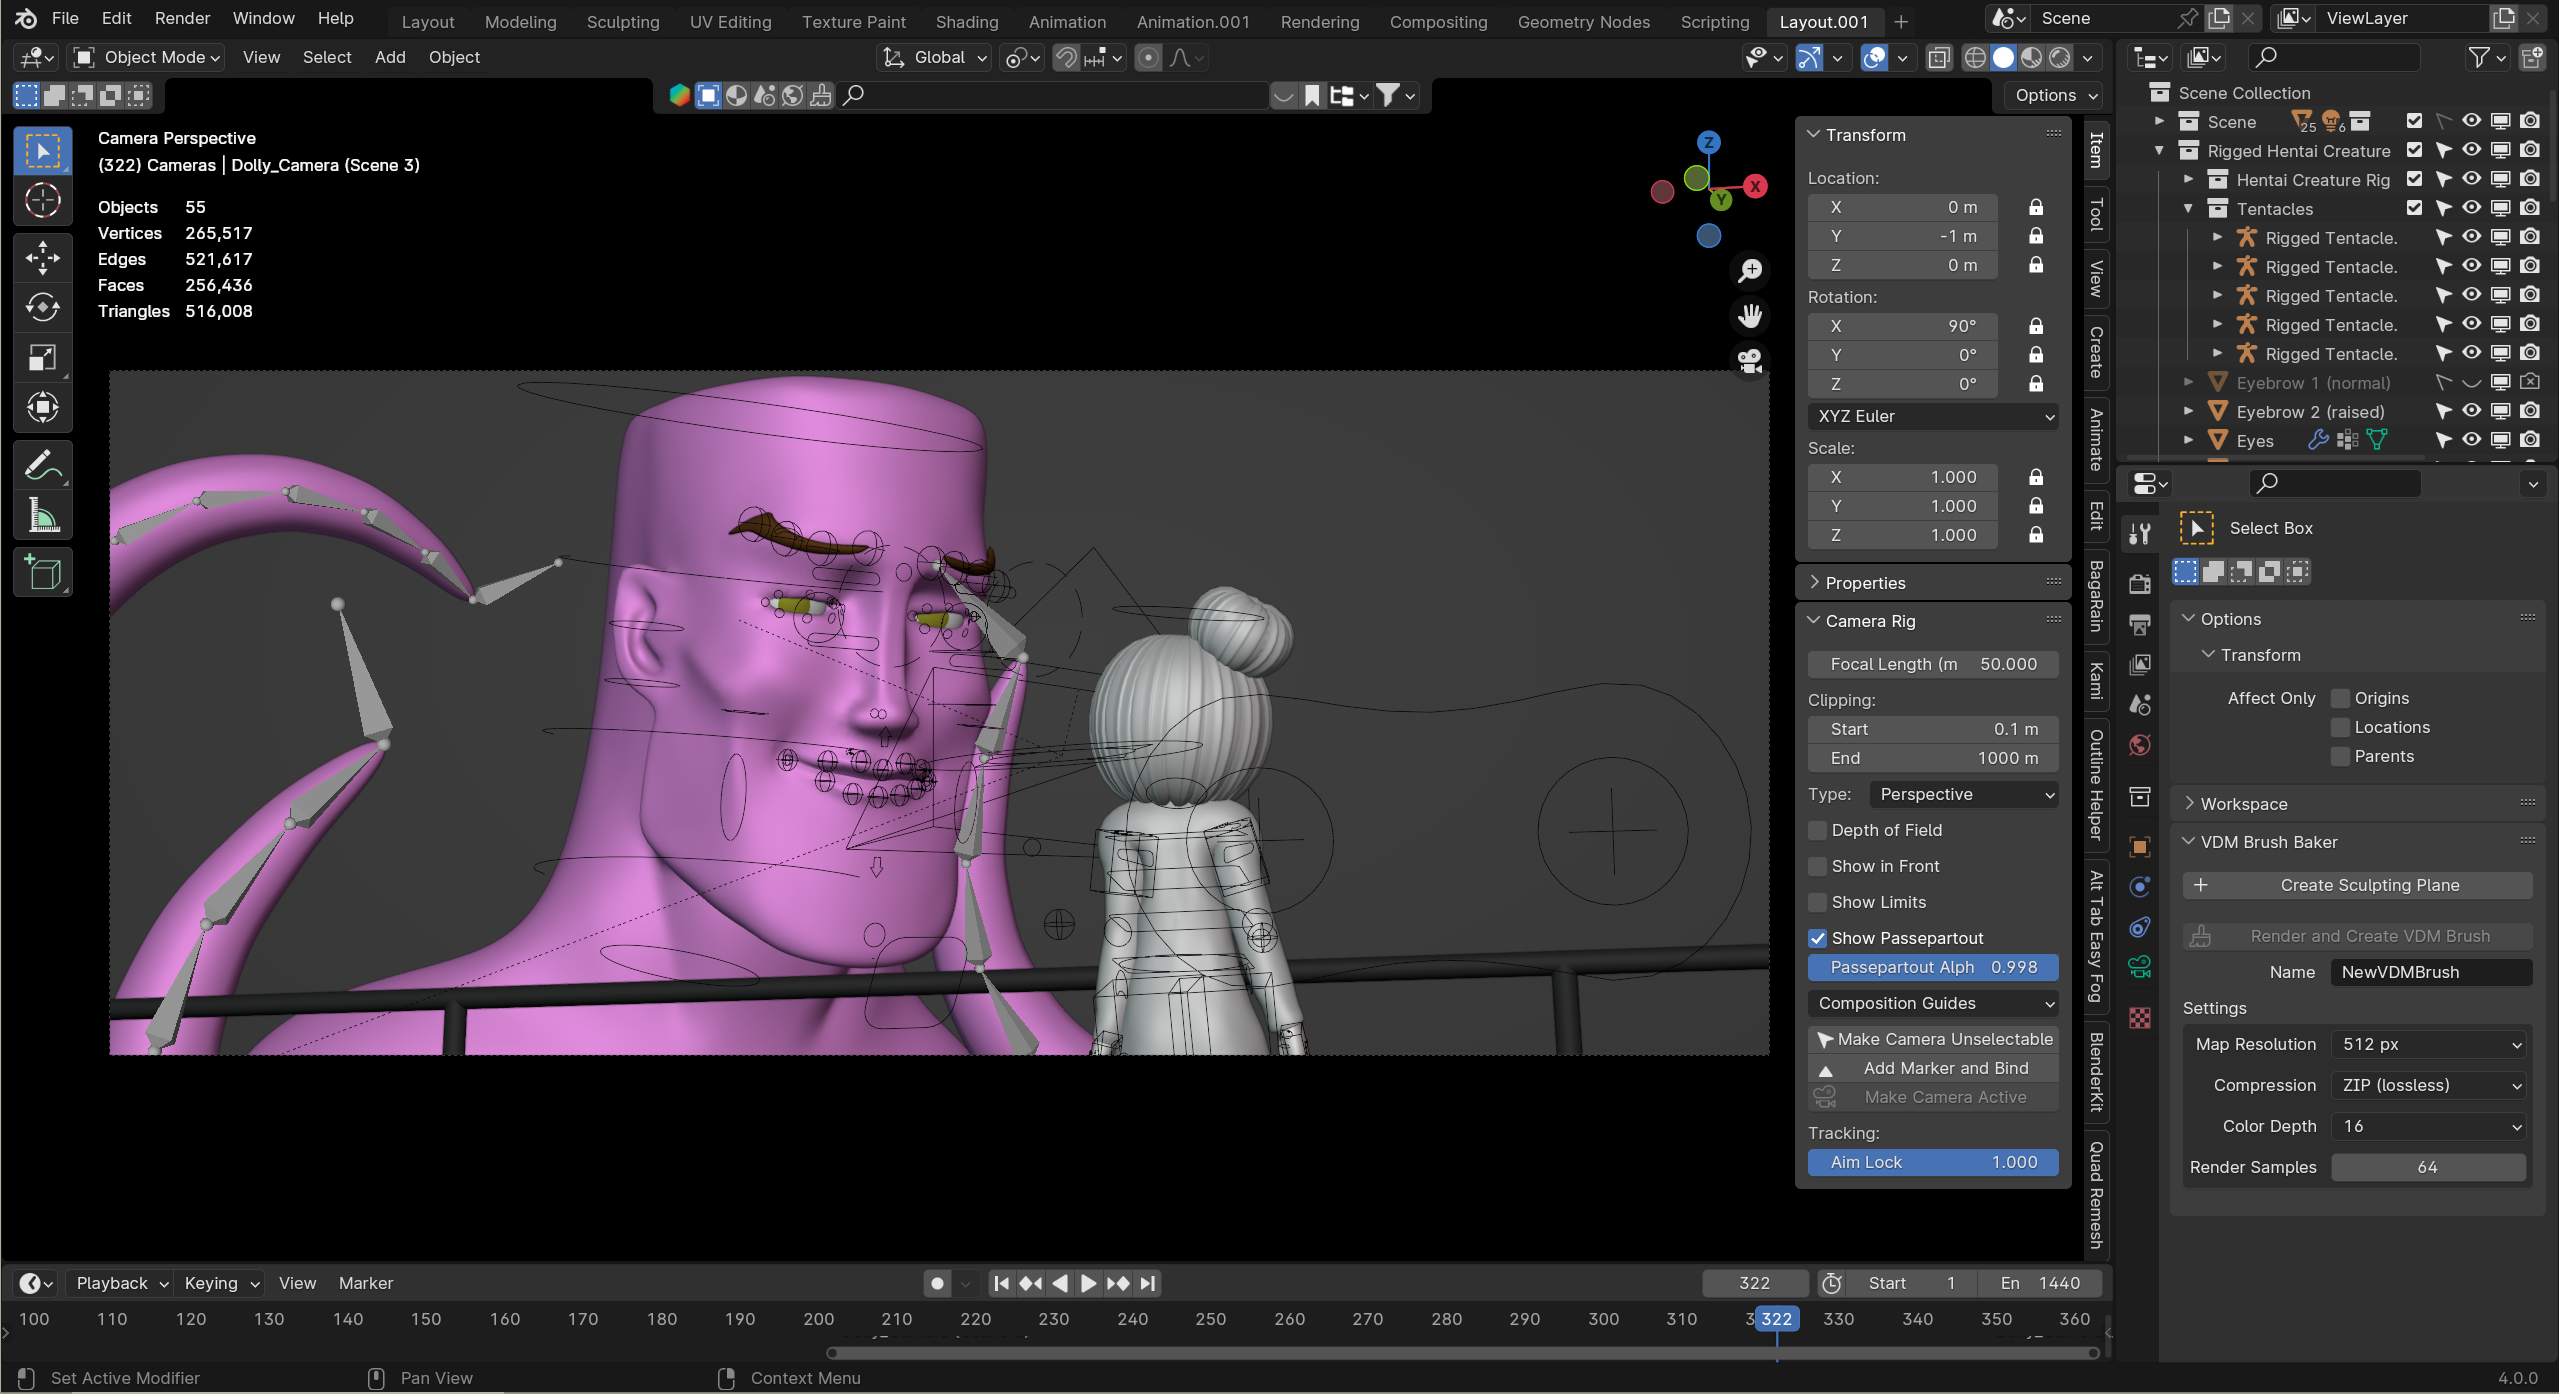The height and width of the screenshot is (1394, 2559).
Task: Open the Render menu
Action: pyautogui.click(x=182, y=18)
